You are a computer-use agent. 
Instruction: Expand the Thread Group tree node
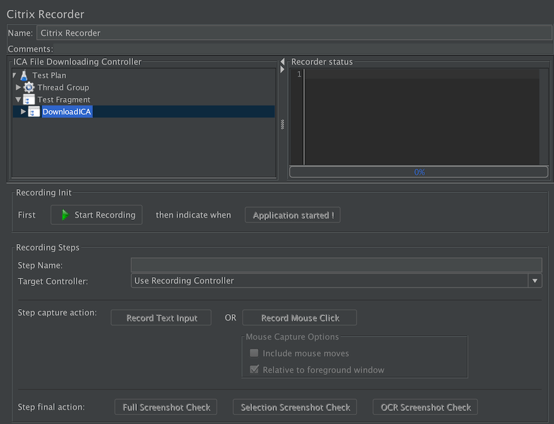tap(18, 87)
